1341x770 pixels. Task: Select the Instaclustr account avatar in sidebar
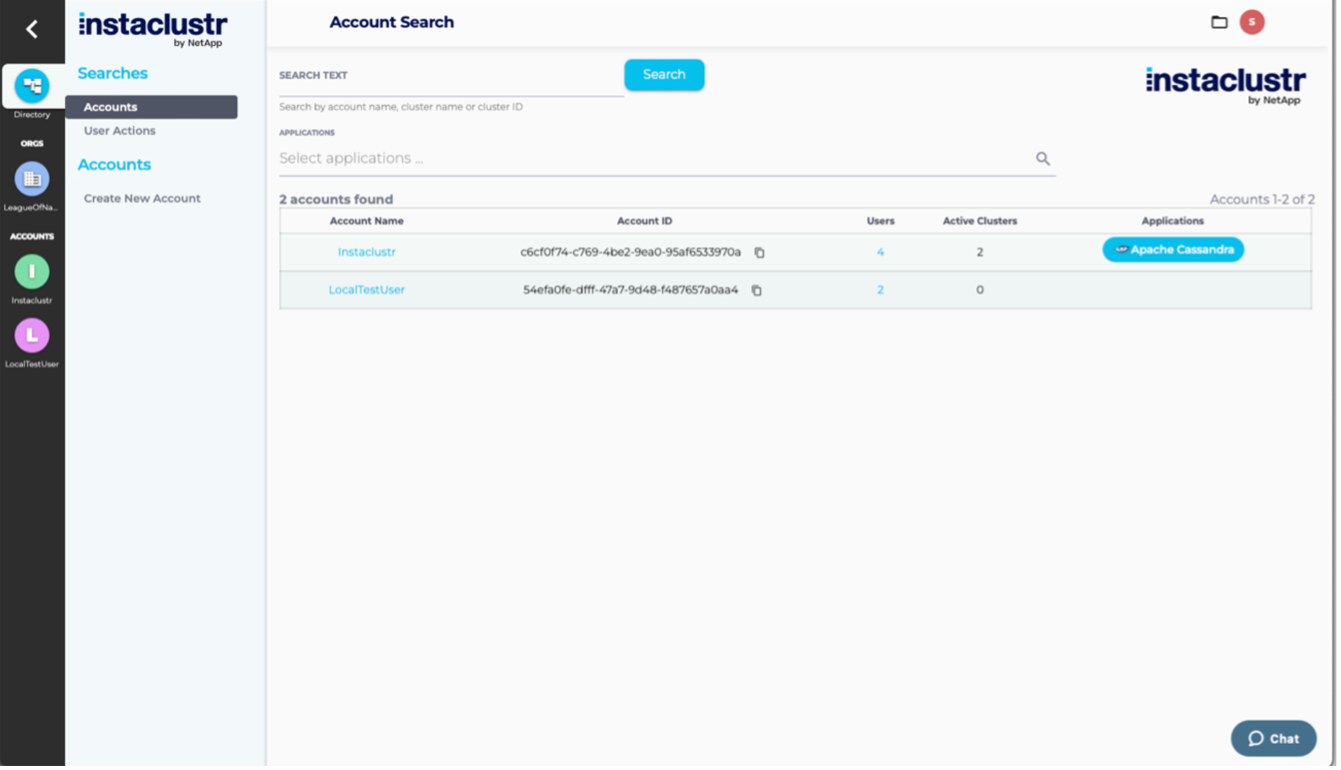32,271
